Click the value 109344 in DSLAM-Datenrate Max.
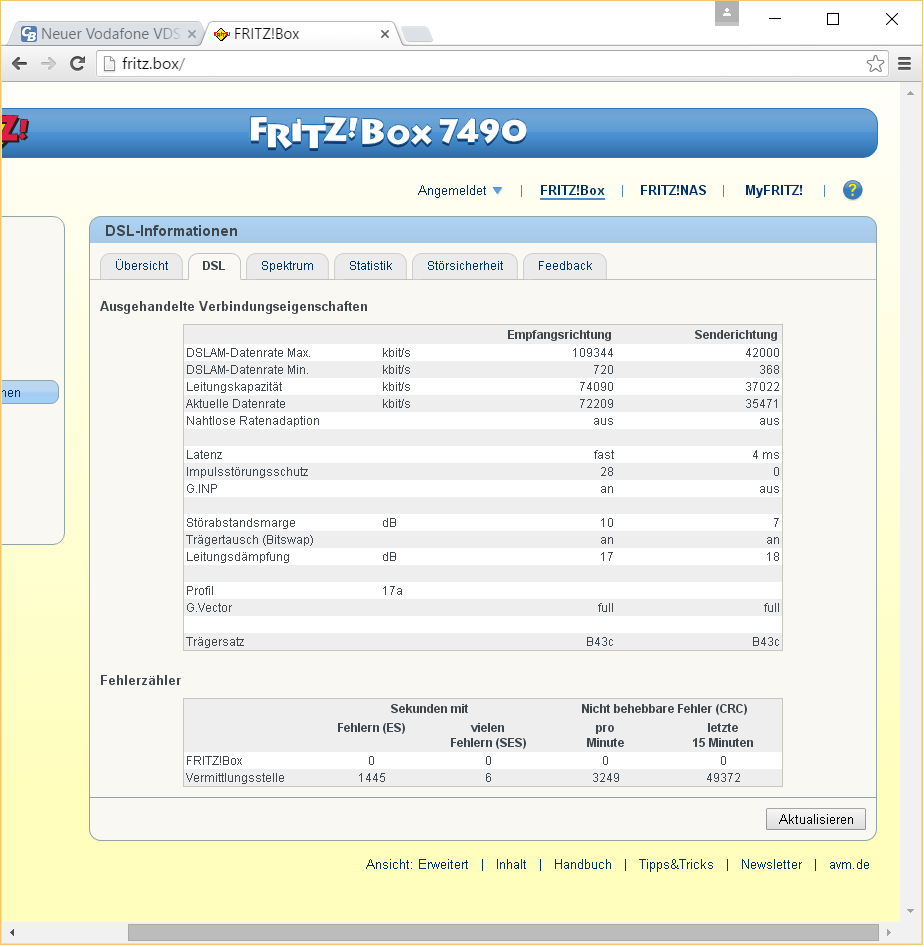Viewport: 924px width, 947px height. coord(592,353)
